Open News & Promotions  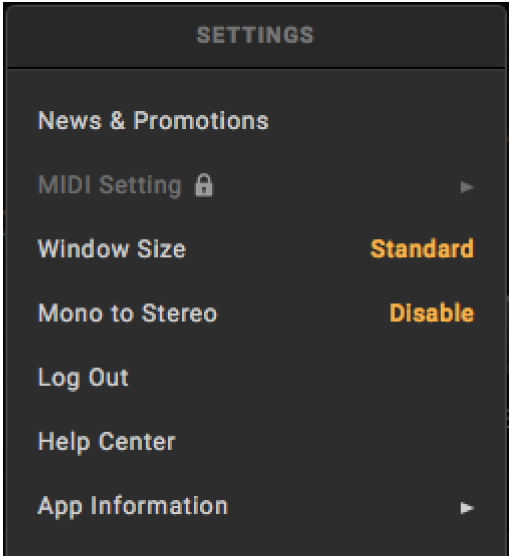pos(153,121)
